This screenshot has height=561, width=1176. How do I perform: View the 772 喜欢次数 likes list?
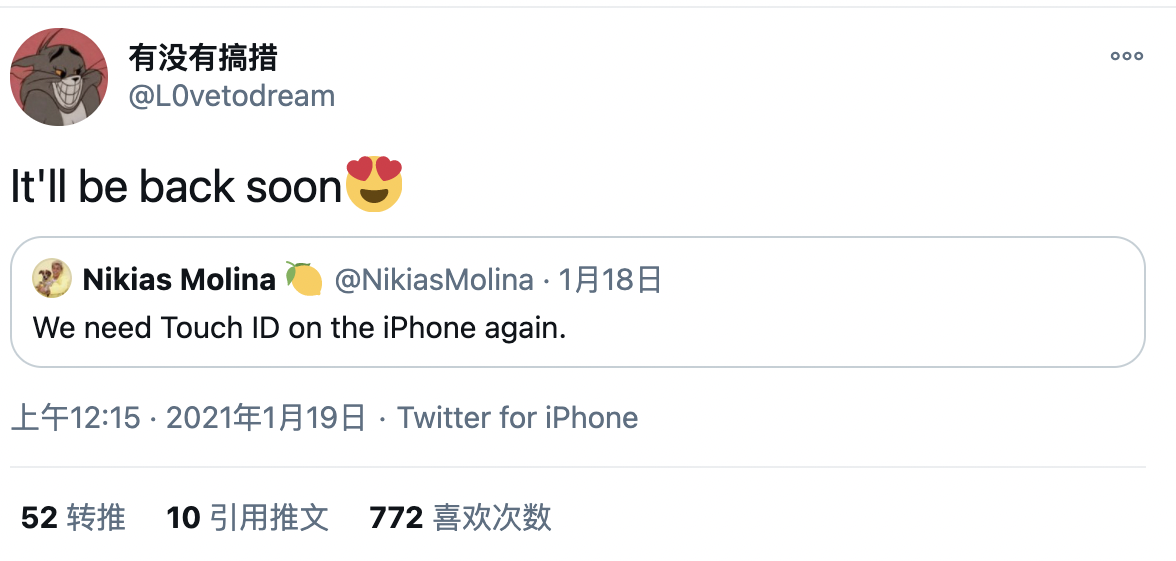460,518
